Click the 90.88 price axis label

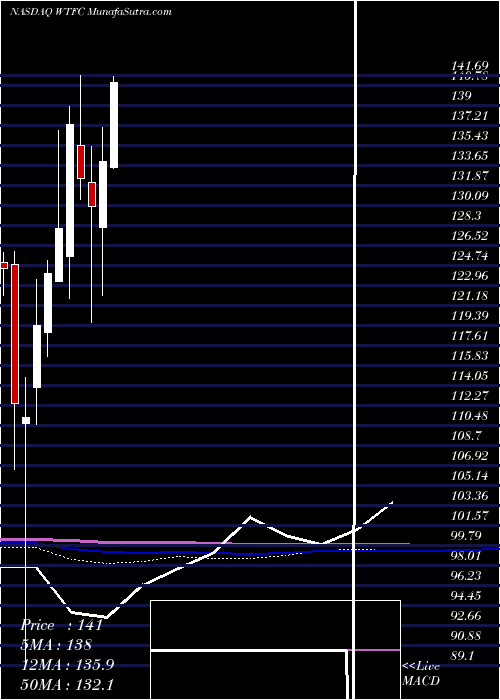[467, 635]
